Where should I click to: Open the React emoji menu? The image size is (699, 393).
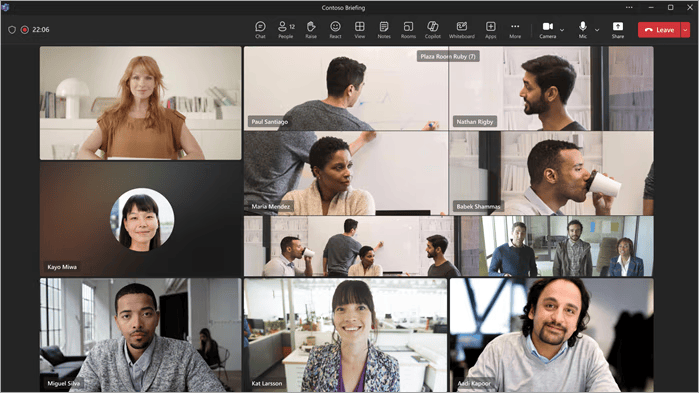[x=335, y=30]
